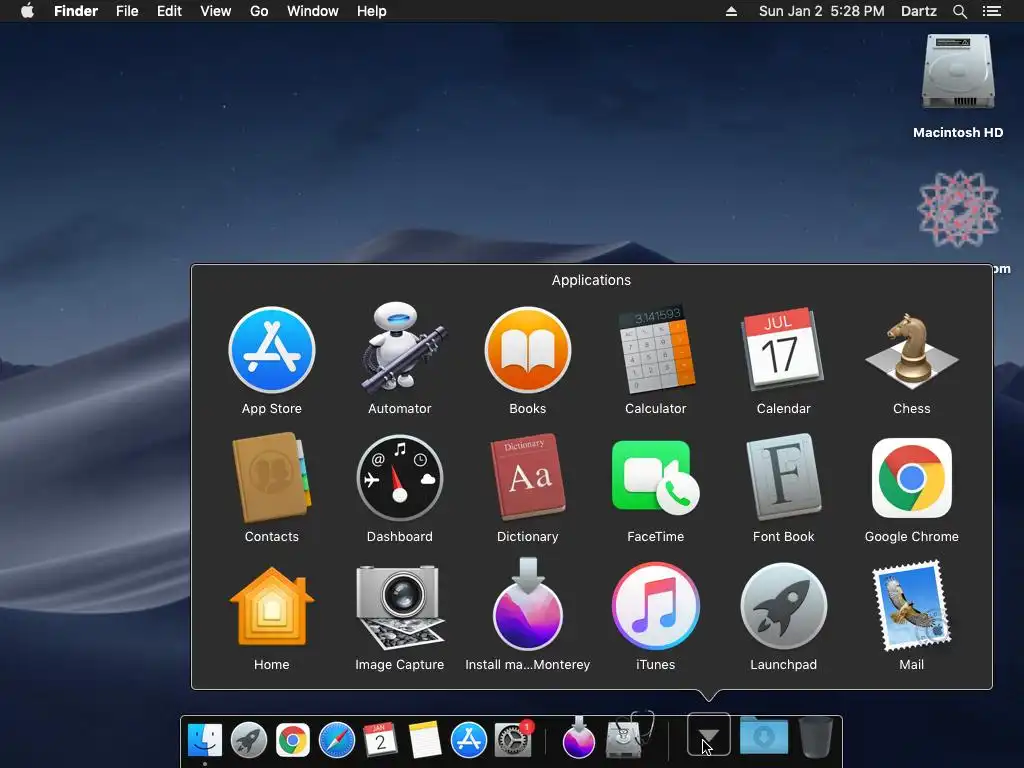Open App Store from Applications stack
The width and height of the screenshot is (1024, 768).
click(272, 351)
